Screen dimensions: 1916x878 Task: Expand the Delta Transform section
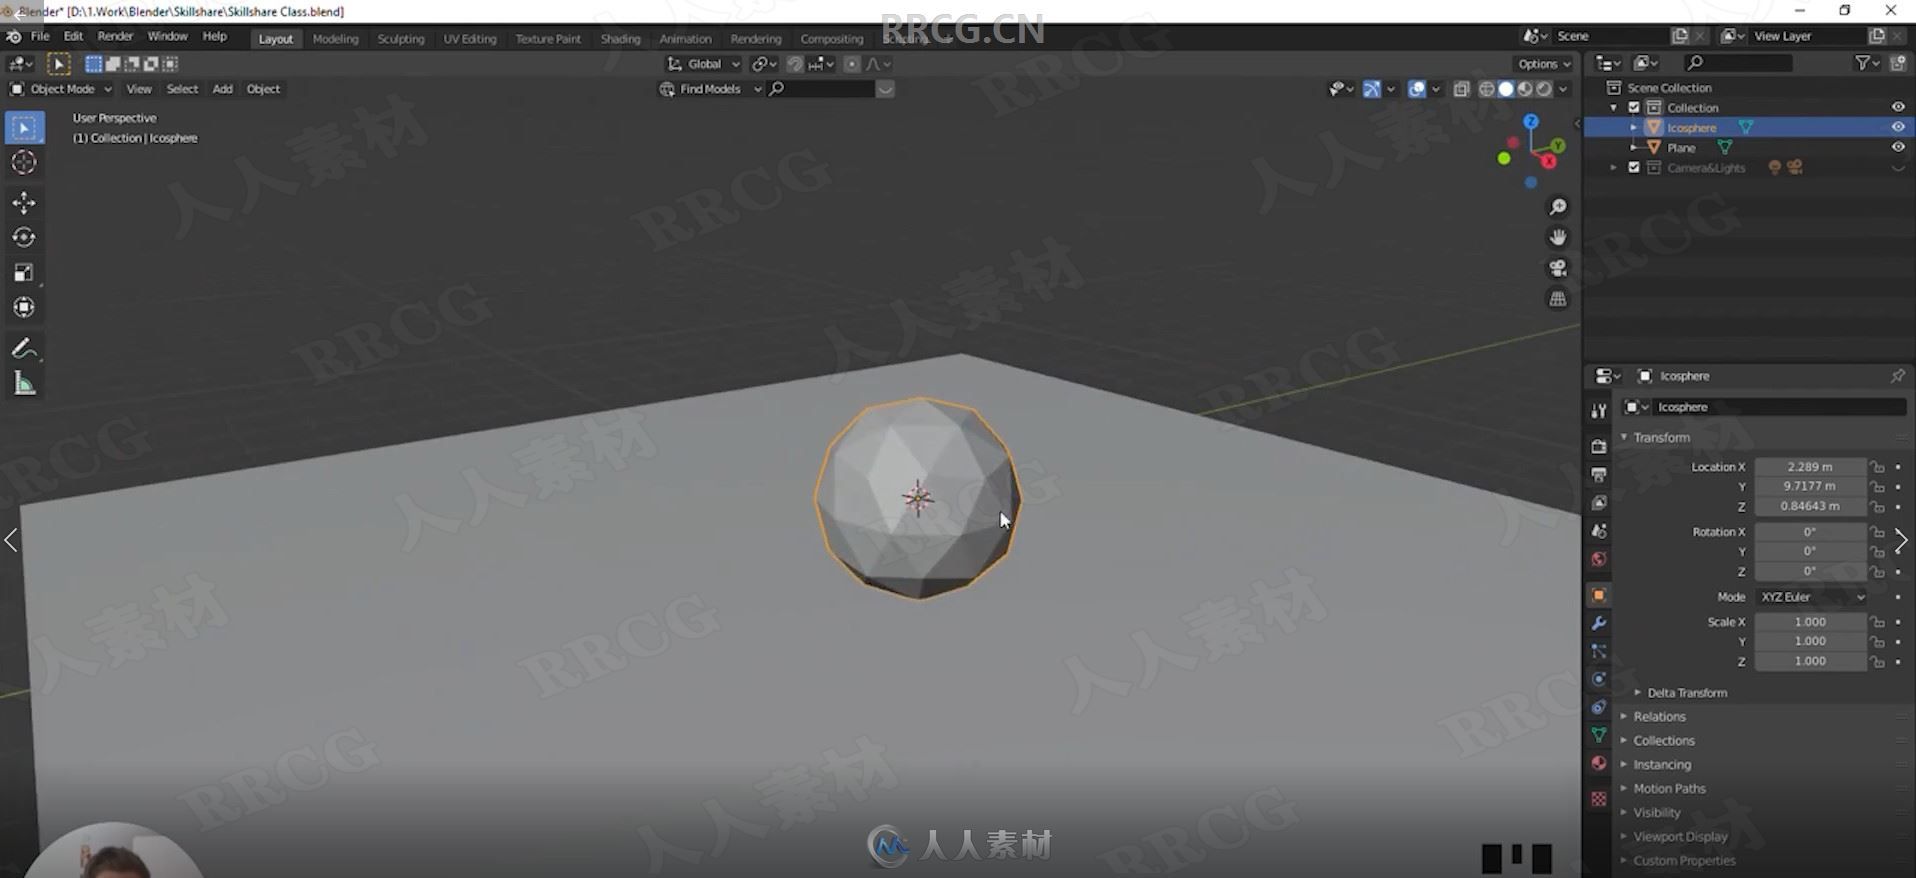1686,693
